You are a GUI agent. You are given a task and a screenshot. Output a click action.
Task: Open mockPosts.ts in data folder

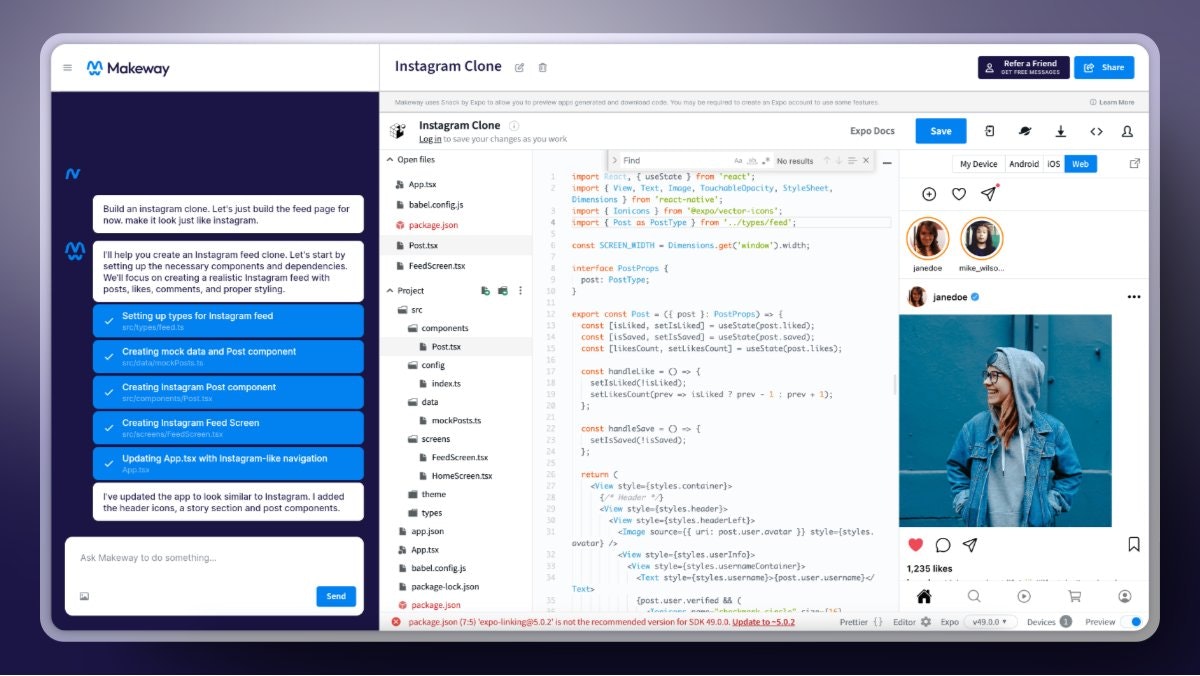[456, 420]
